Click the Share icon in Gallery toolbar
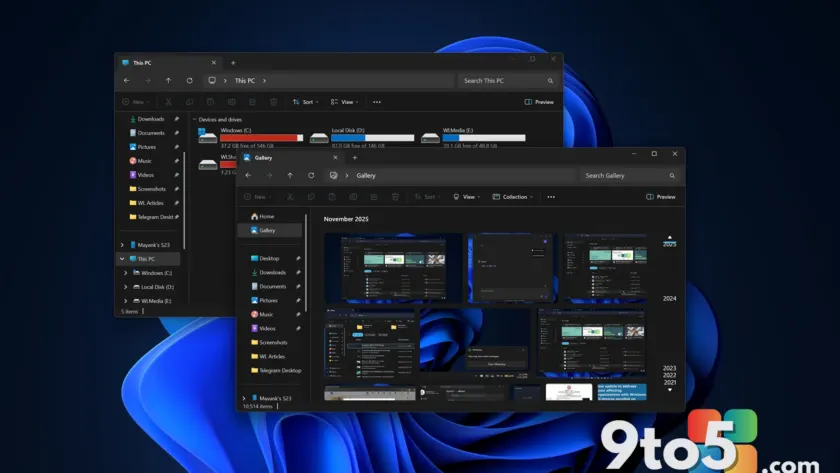The image size is (840, 473). click(x=374, y=197)
